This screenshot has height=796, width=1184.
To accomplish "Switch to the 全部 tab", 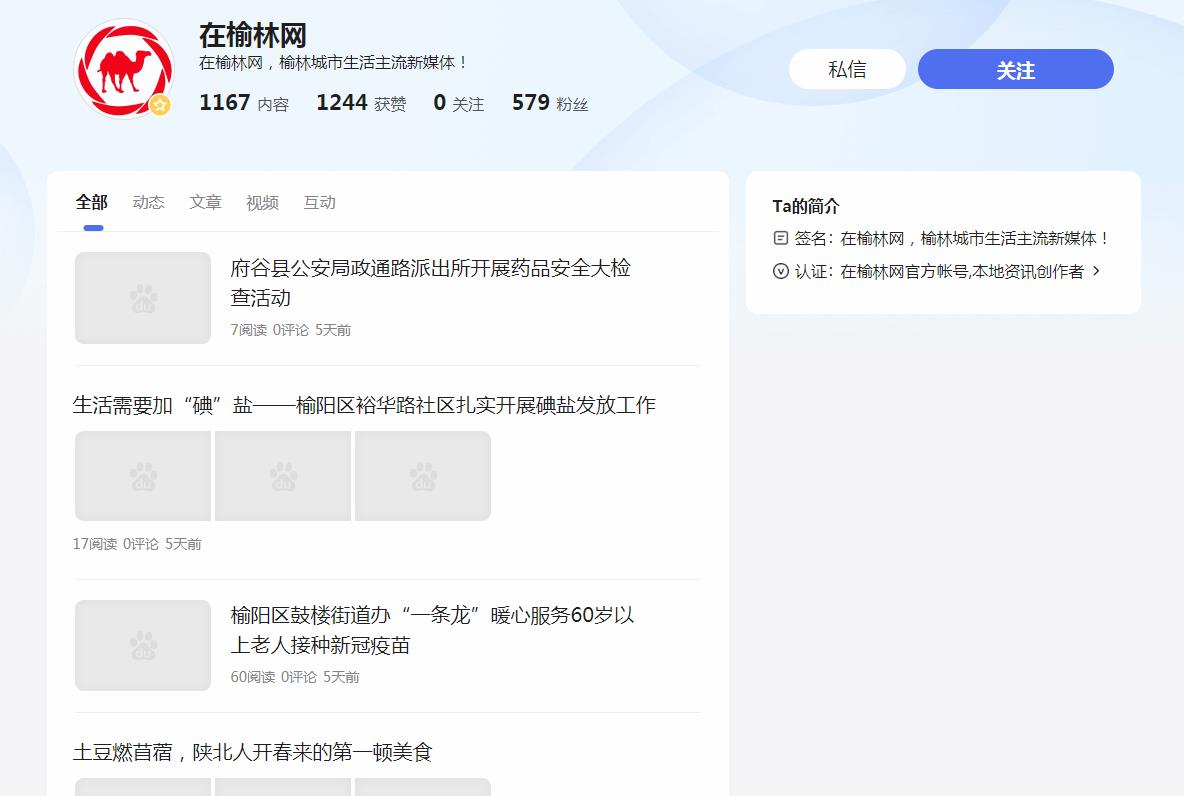I will click(x=92, y=202).
